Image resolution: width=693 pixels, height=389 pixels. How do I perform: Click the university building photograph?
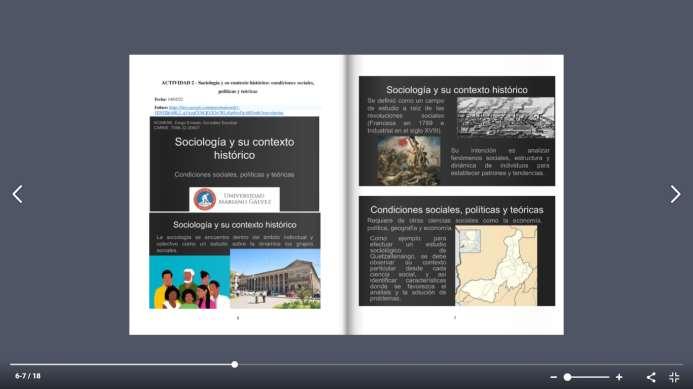pos(275,278)
